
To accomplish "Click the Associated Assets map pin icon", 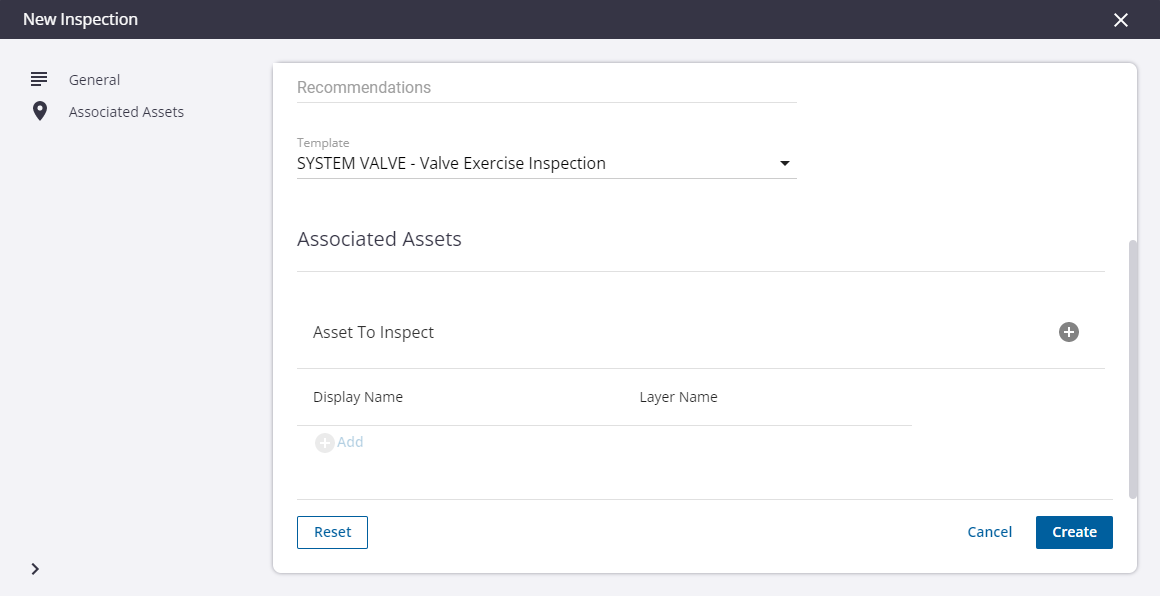I will click(40, 111).
